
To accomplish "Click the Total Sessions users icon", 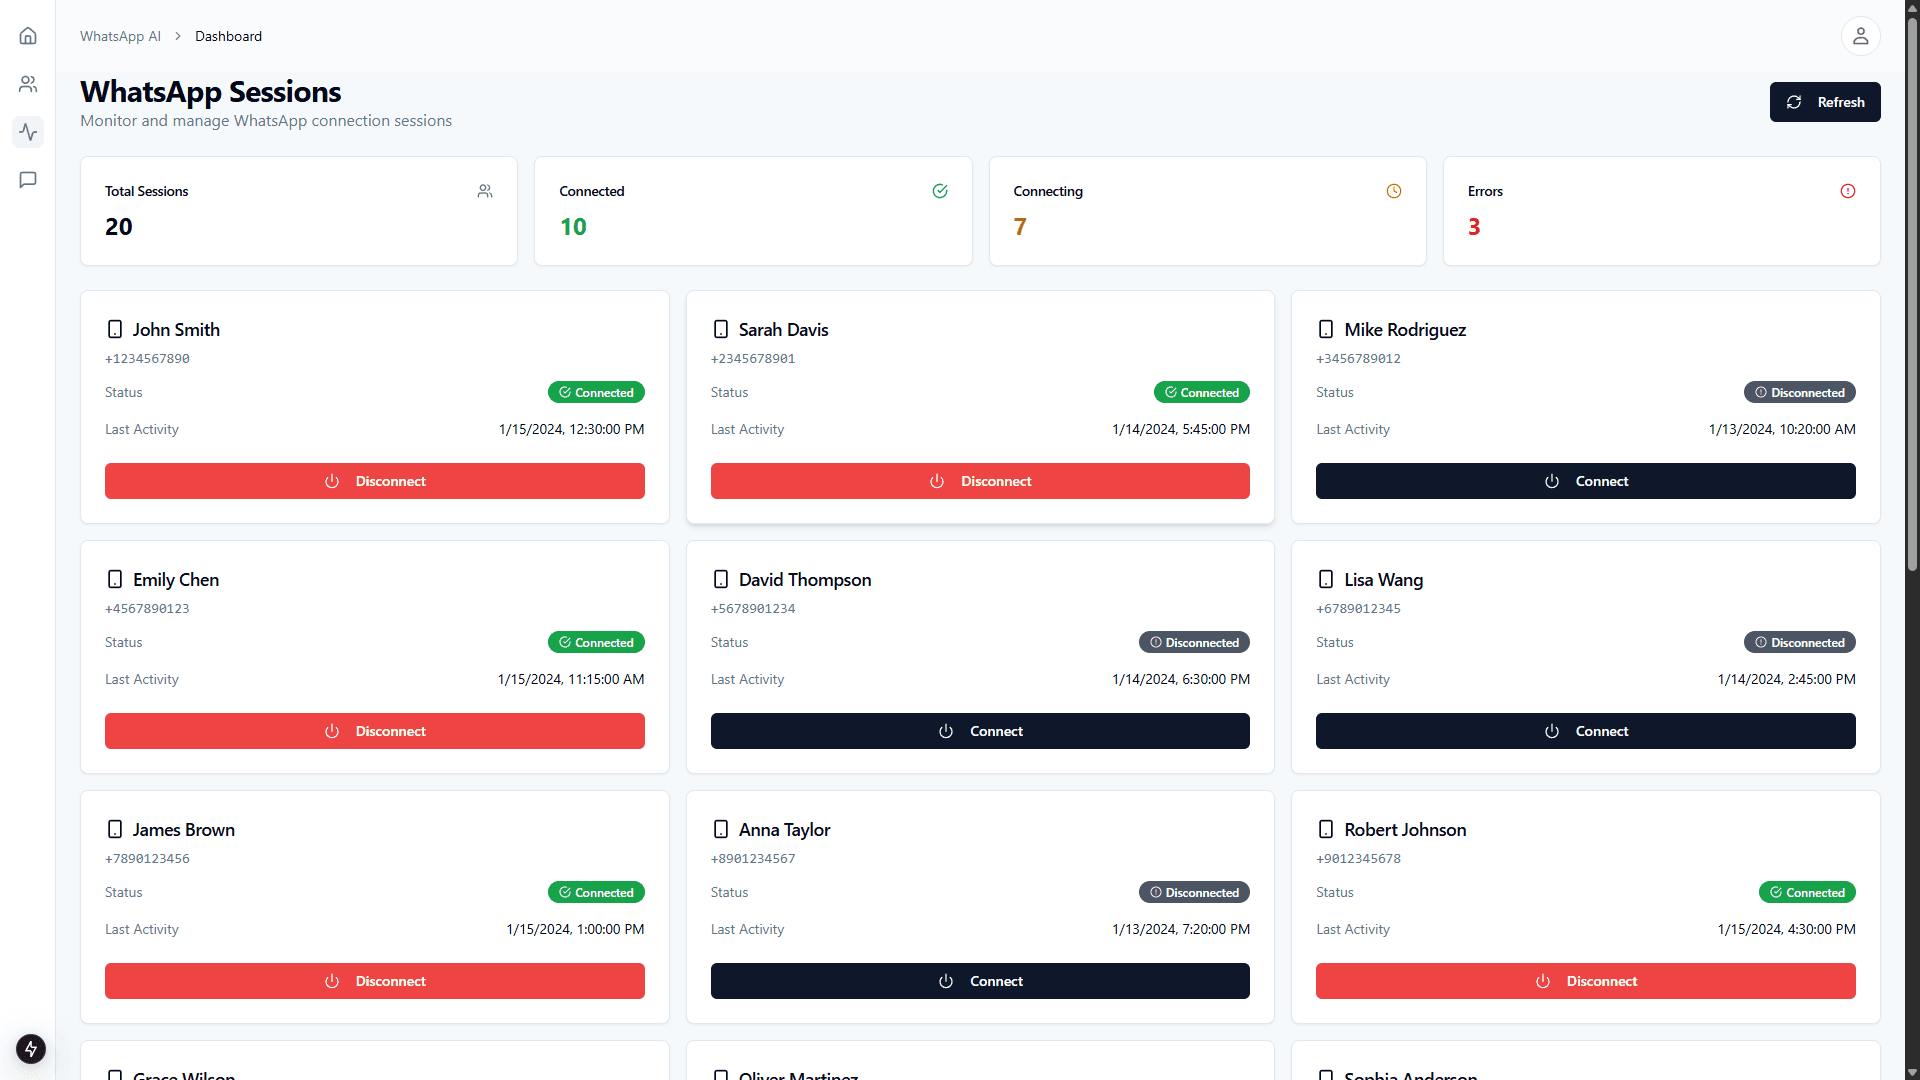I will click(x=485, y=191).
